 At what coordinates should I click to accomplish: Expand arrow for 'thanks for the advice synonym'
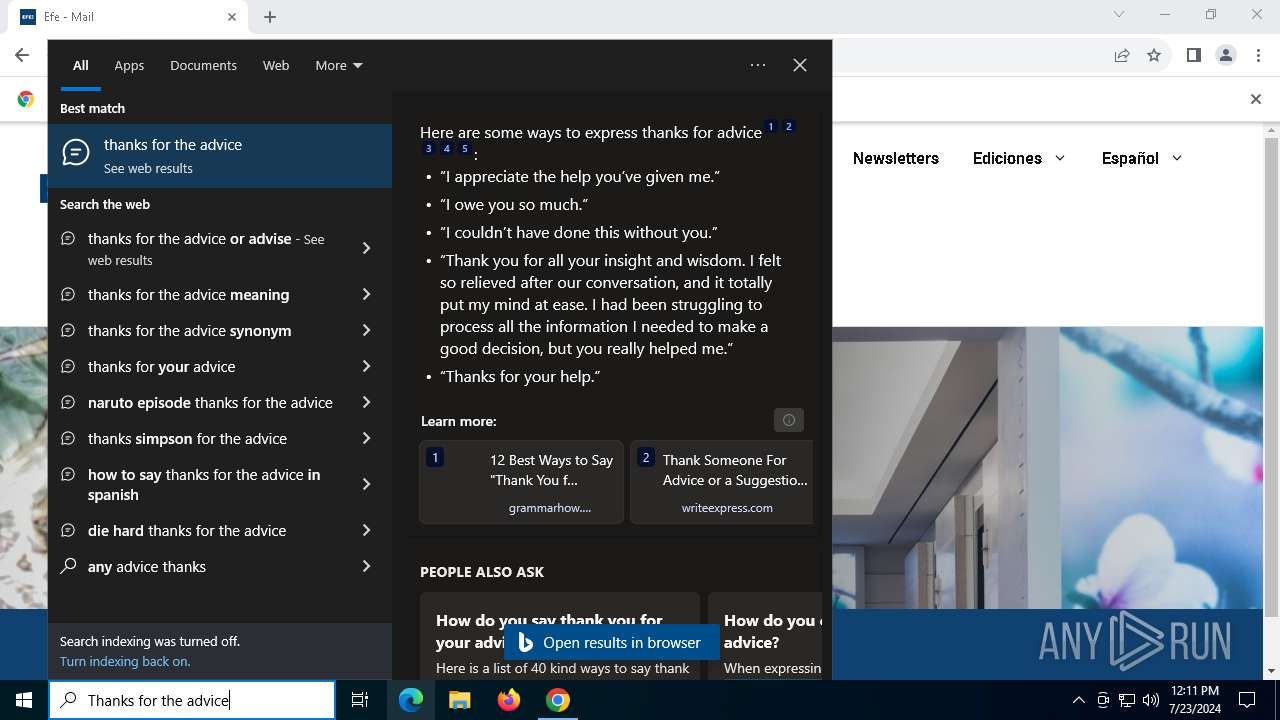click(366, 330)
